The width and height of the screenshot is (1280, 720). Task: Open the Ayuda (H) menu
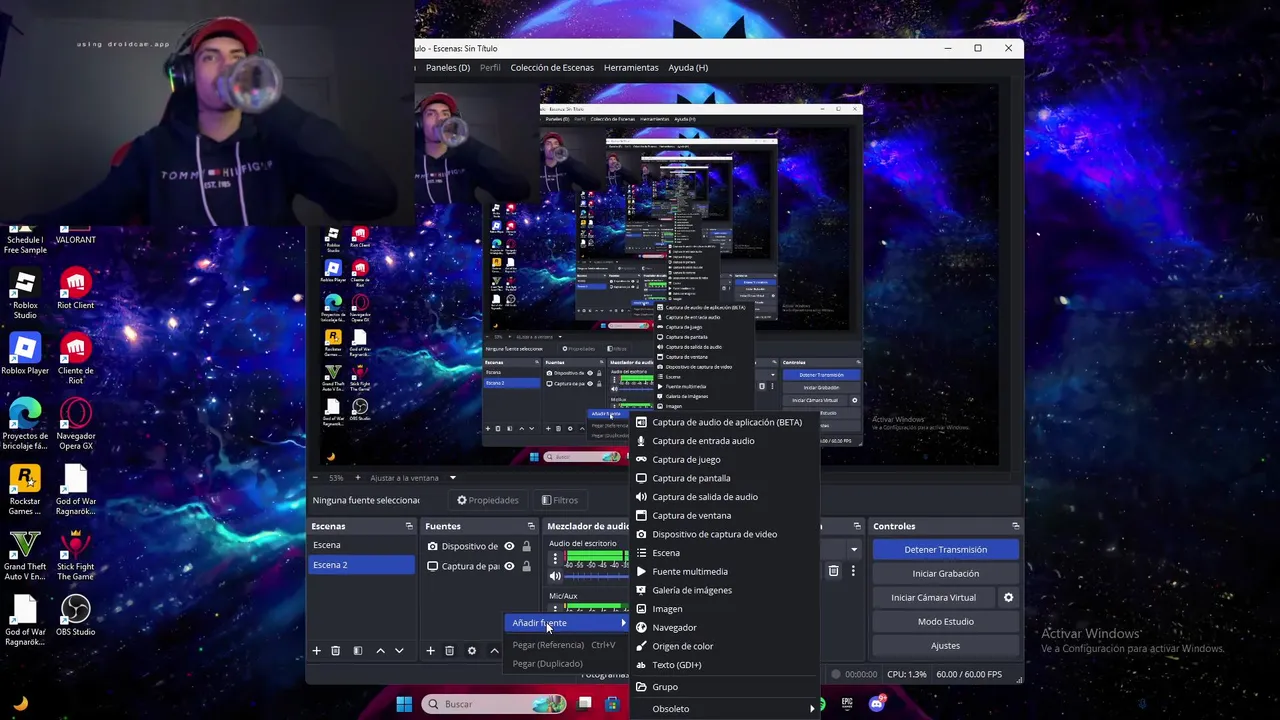[688, 68]
